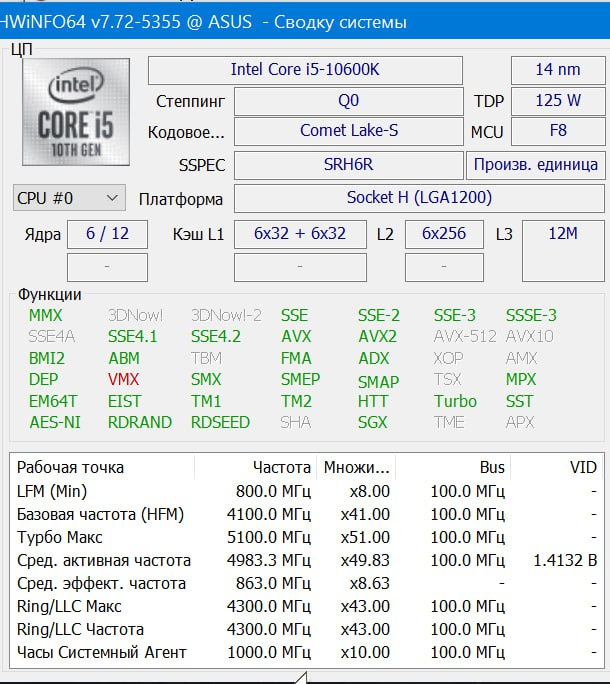Screen dimensions: 610x684
Task: Select the MPX feature label
Action: click(521, 379)
